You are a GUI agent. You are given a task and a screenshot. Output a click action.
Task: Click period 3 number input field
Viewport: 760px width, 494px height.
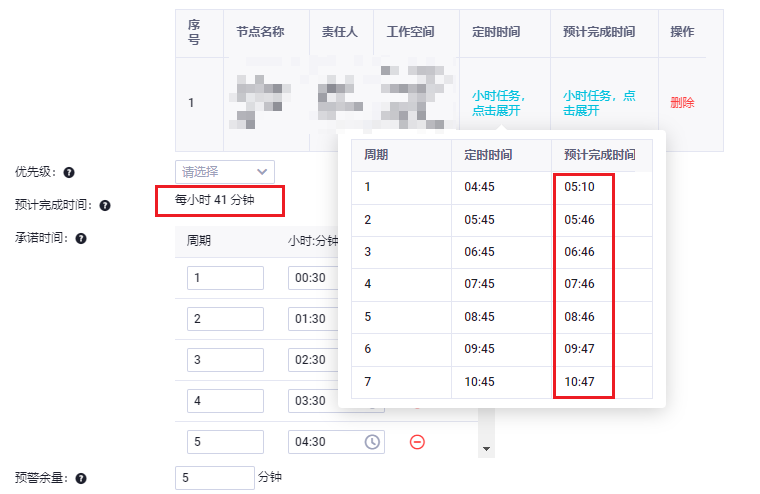[225, 360]
